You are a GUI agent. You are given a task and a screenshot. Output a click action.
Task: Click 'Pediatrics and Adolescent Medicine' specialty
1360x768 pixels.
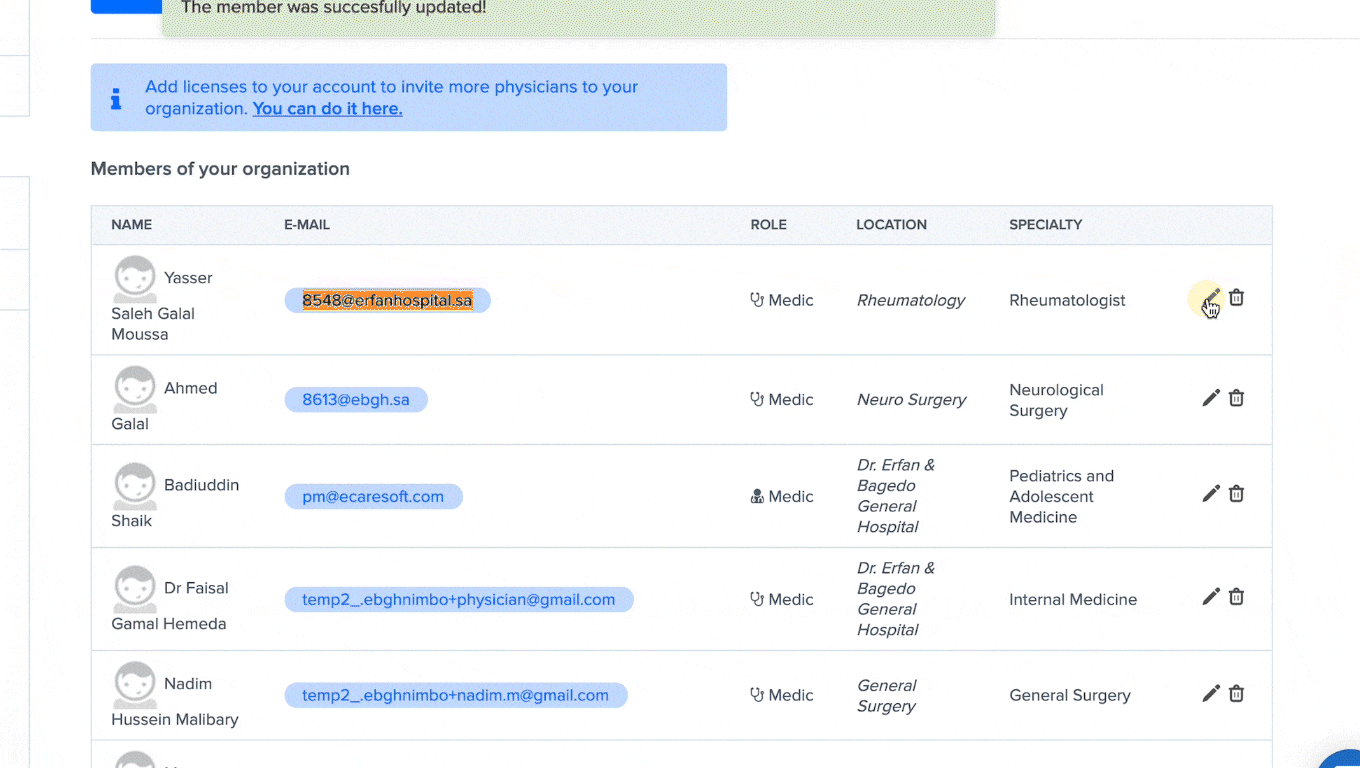click(x=1061, y=496)
